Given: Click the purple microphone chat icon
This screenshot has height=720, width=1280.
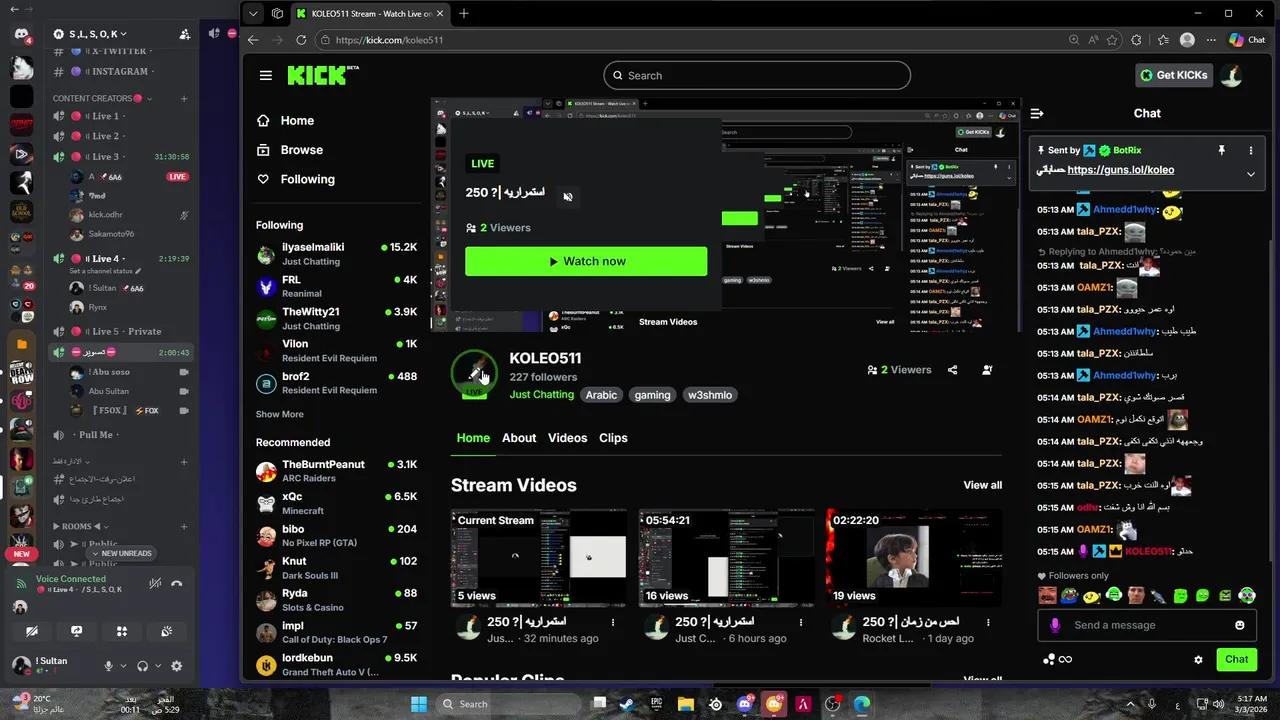Looking at the screenshot, I should 1054,625.
